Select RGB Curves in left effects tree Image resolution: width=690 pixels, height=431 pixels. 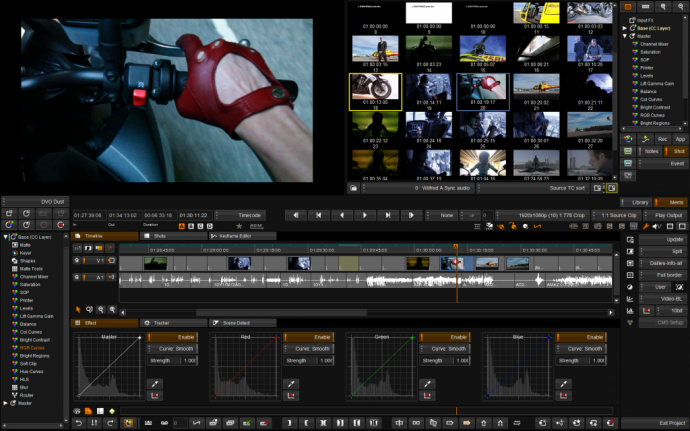point(32,348)
